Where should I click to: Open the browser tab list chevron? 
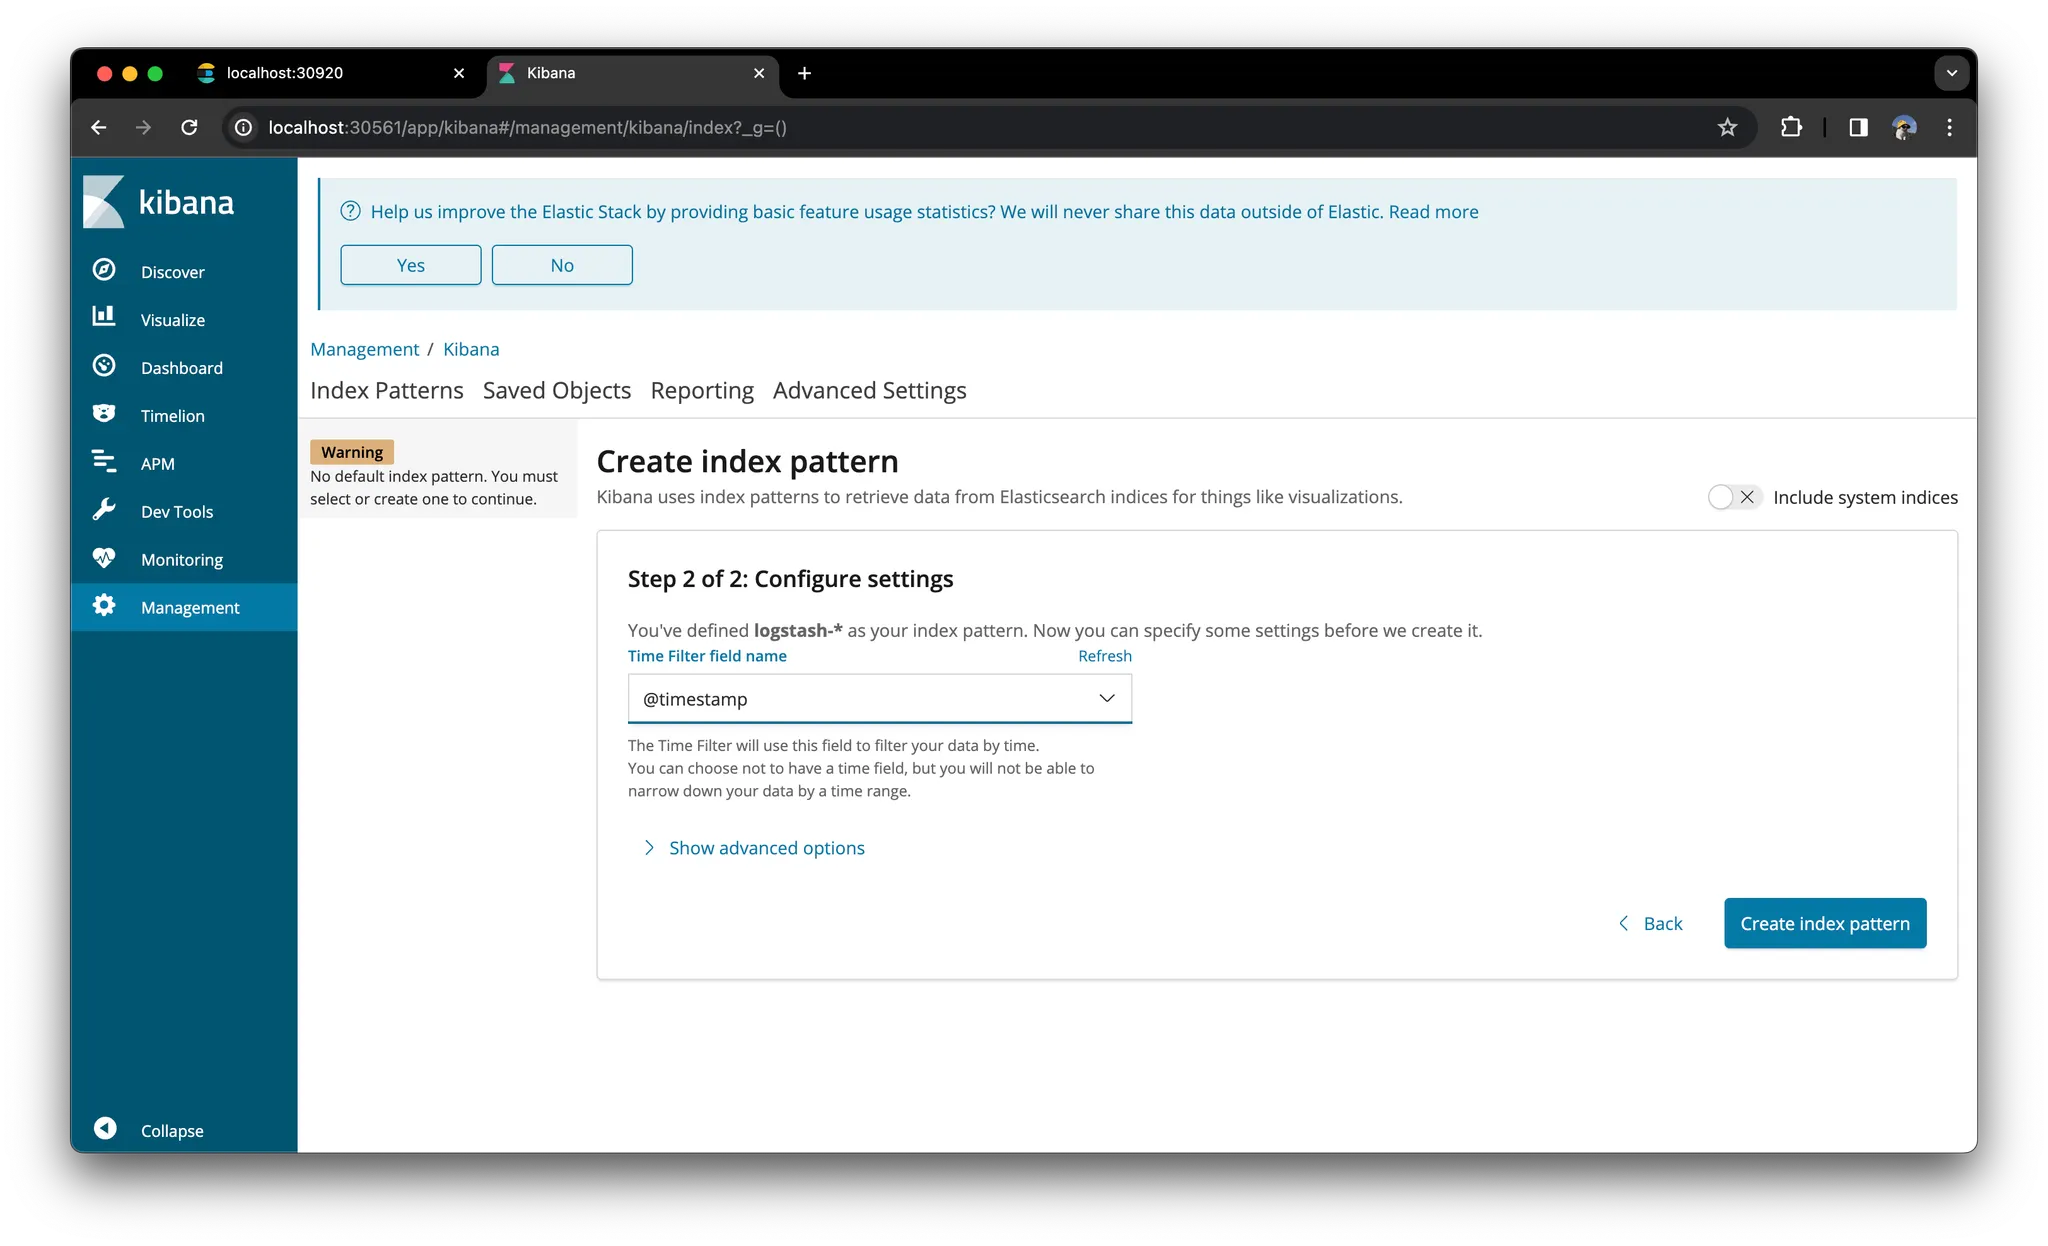point(1951,73)
